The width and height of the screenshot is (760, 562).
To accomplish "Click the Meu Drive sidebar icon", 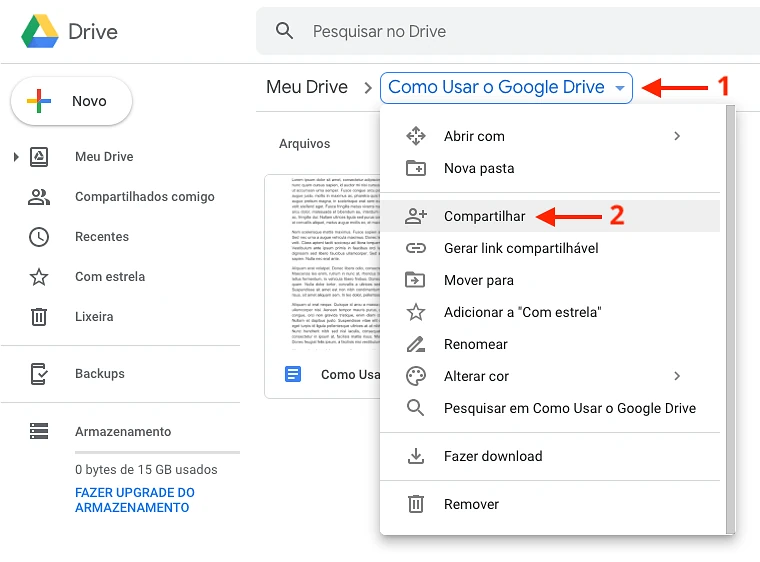I will [x=39, y=157].
